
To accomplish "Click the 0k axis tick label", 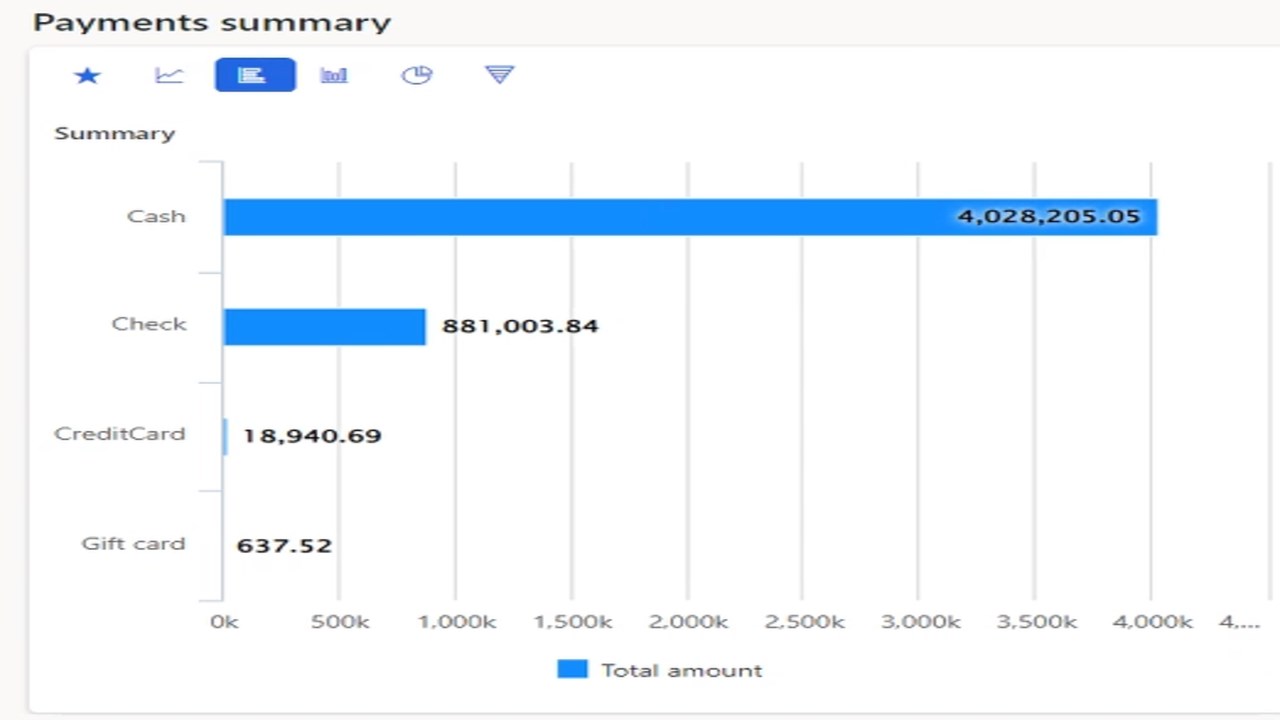I will pos(224,622).
